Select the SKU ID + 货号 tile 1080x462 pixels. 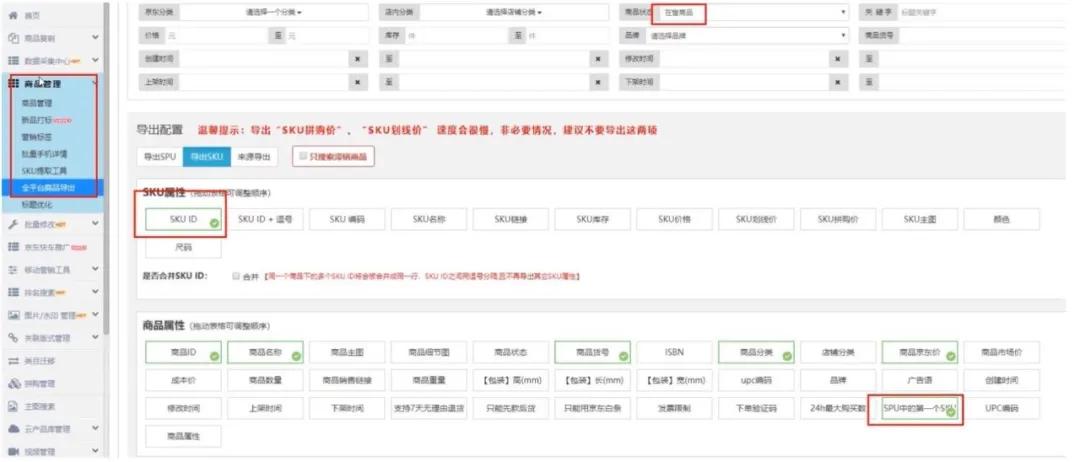click(265, 220)
